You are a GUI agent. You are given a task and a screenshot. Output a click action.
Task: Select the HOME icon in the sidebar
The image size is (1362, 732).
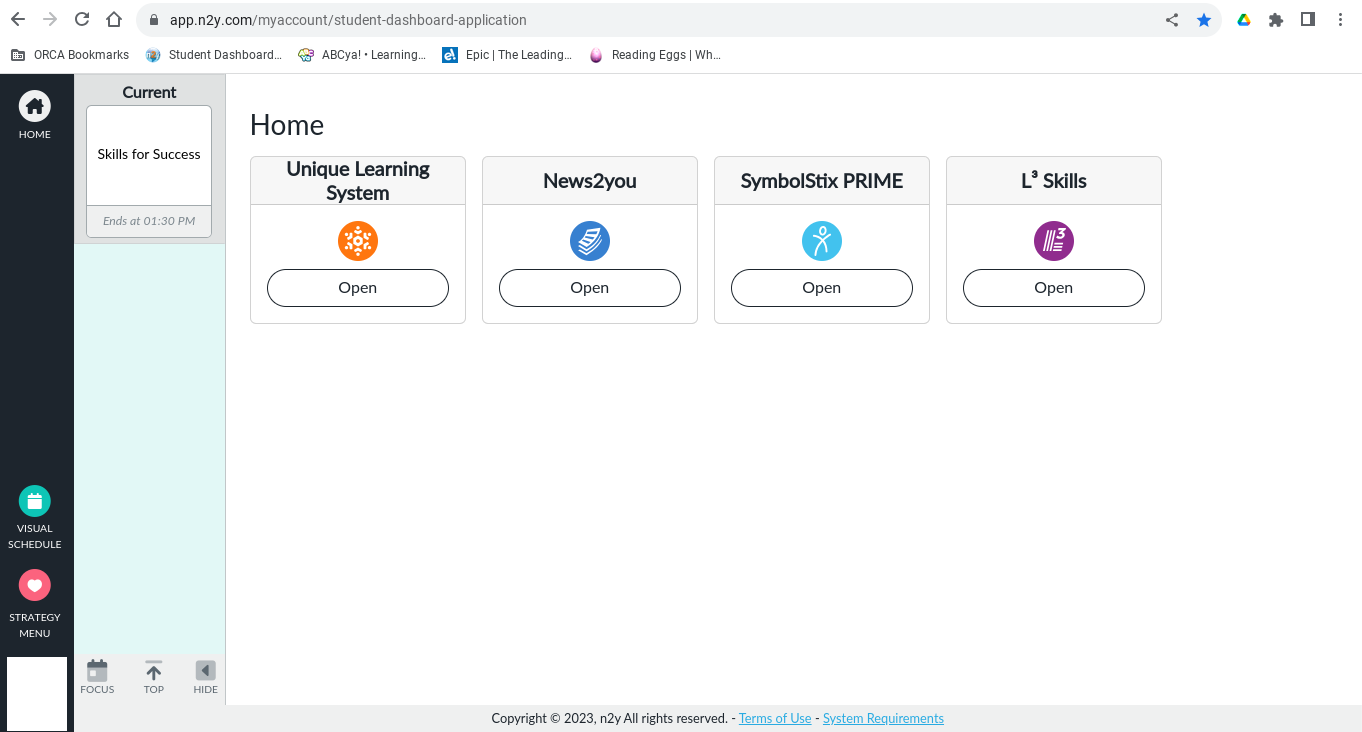[x=35, y=105]
